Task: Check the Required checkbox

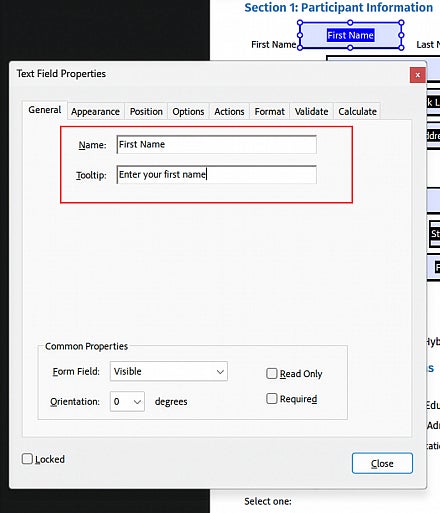Action: tap(272, 398)
